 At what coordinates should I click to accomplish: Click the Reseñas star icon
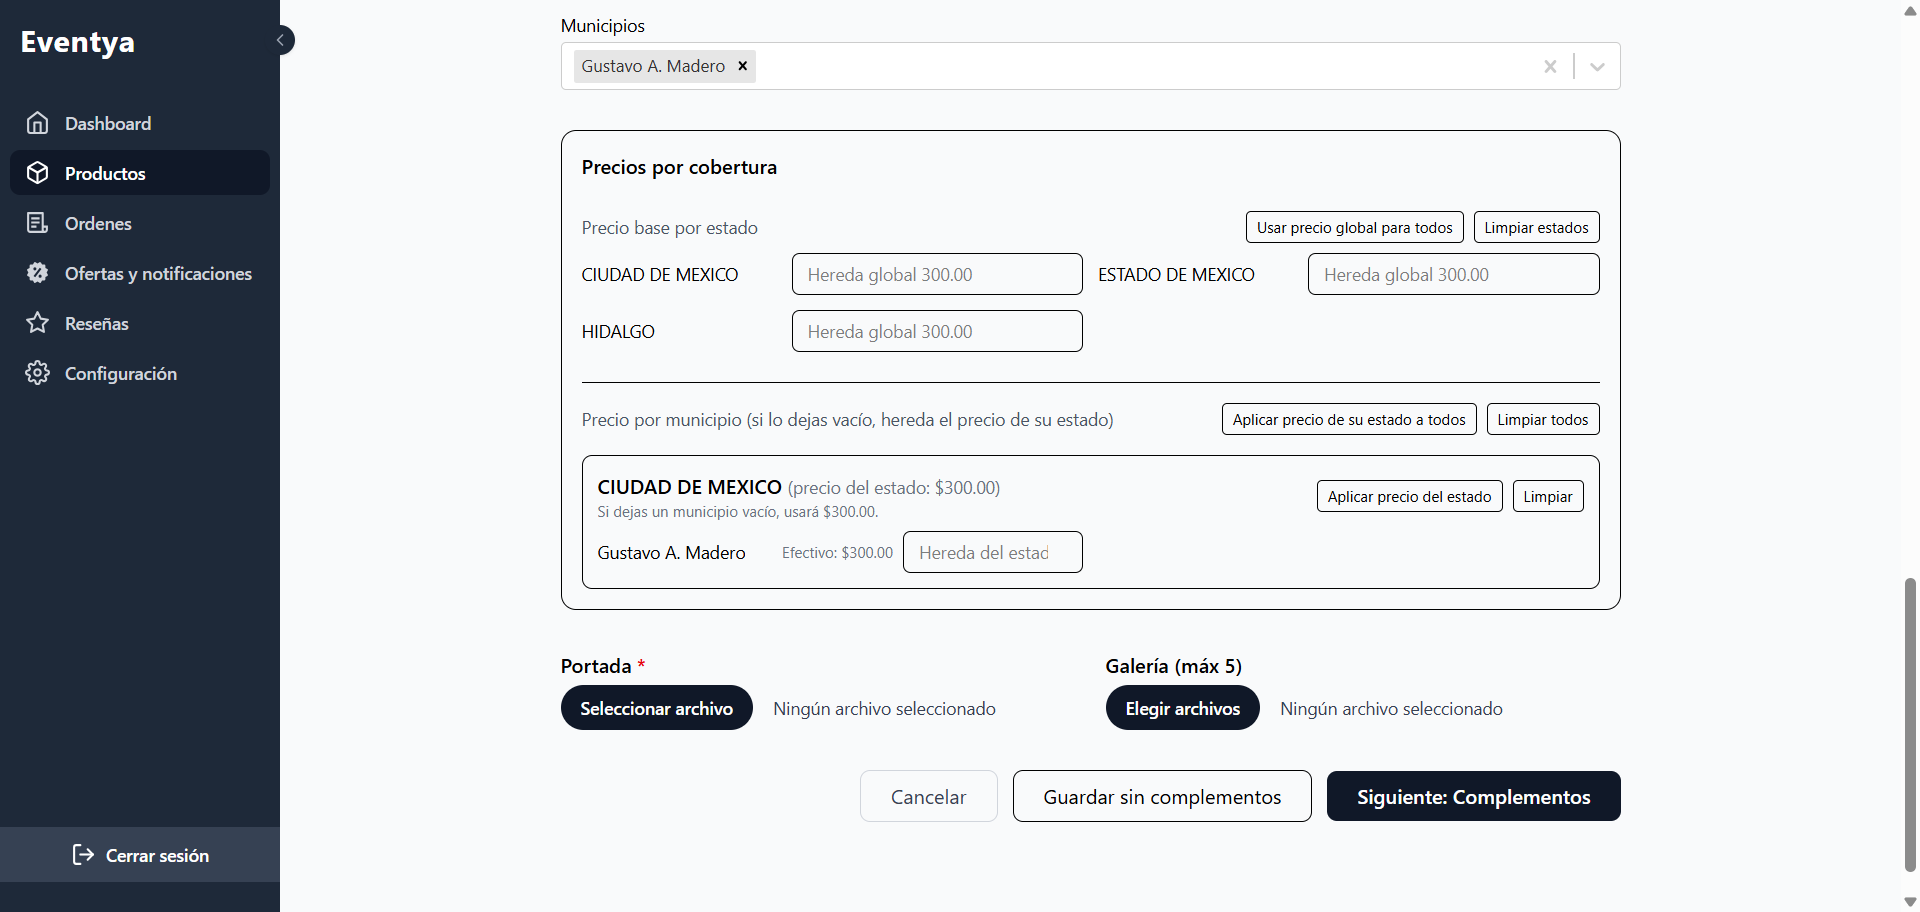click(x=38, y=323)
